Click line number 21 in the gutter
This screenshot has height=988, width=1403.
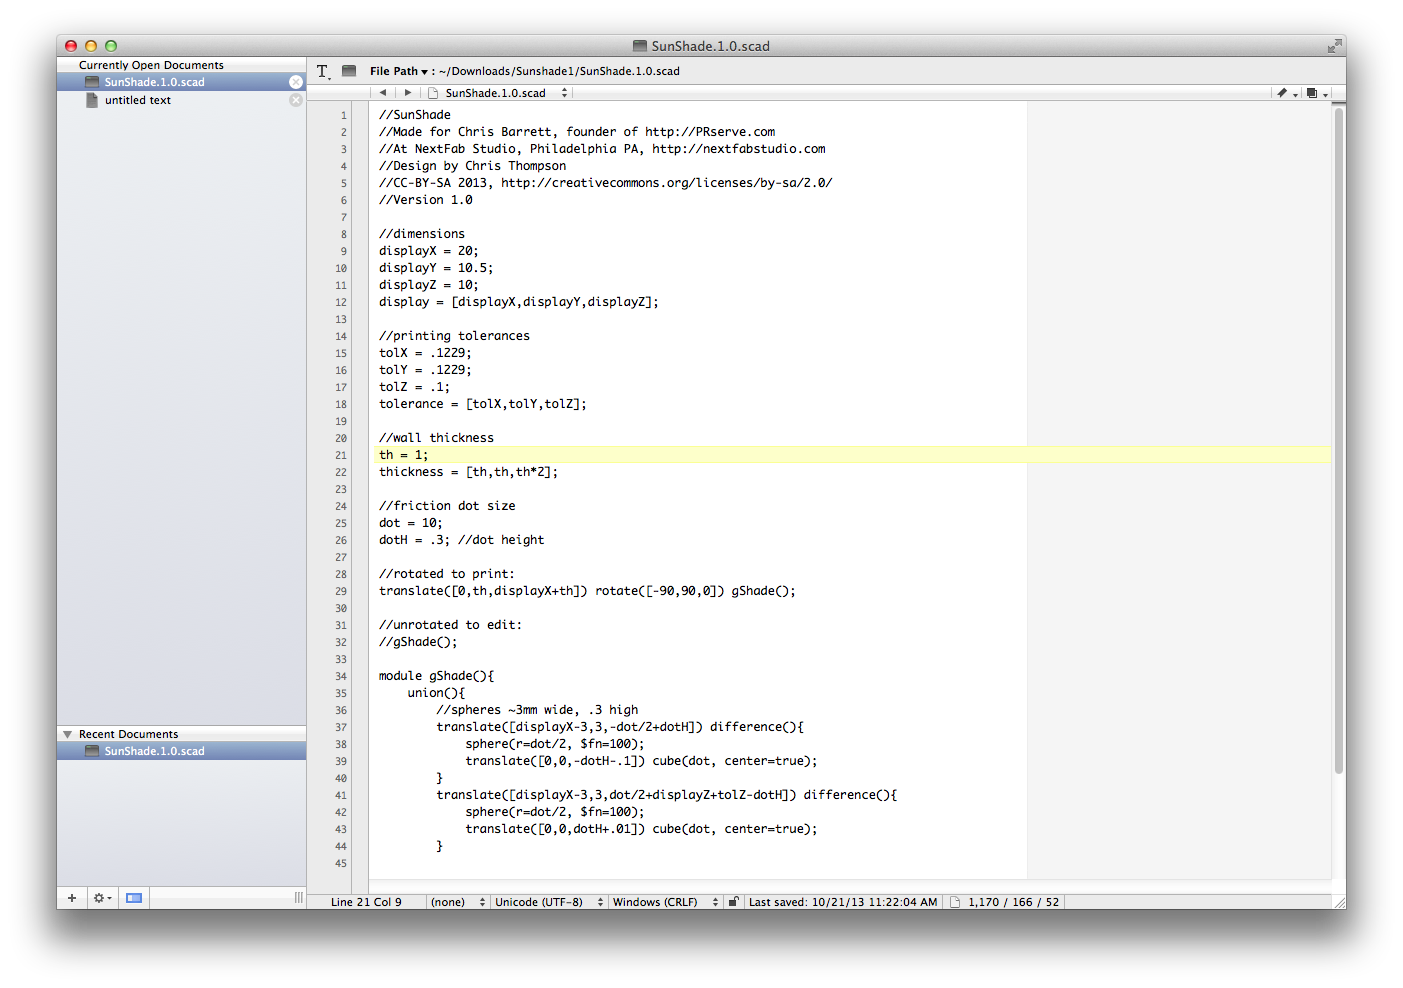pyautogui.click(x=341, y=455)
